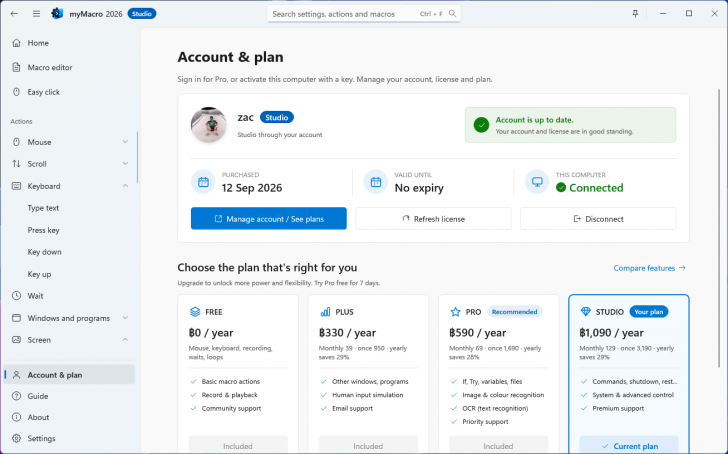Viewport: 728px width, 454px height.
Task: Click the Recommended badge on PRO
Action: (x=514, y=312)
